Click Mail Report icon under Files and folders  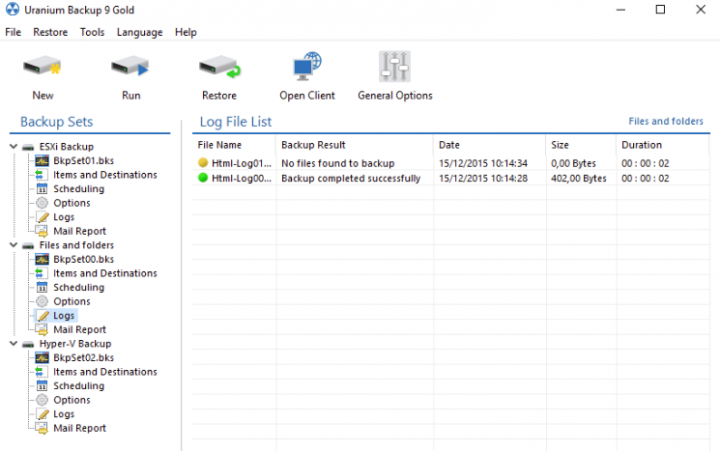coord(42,330)
